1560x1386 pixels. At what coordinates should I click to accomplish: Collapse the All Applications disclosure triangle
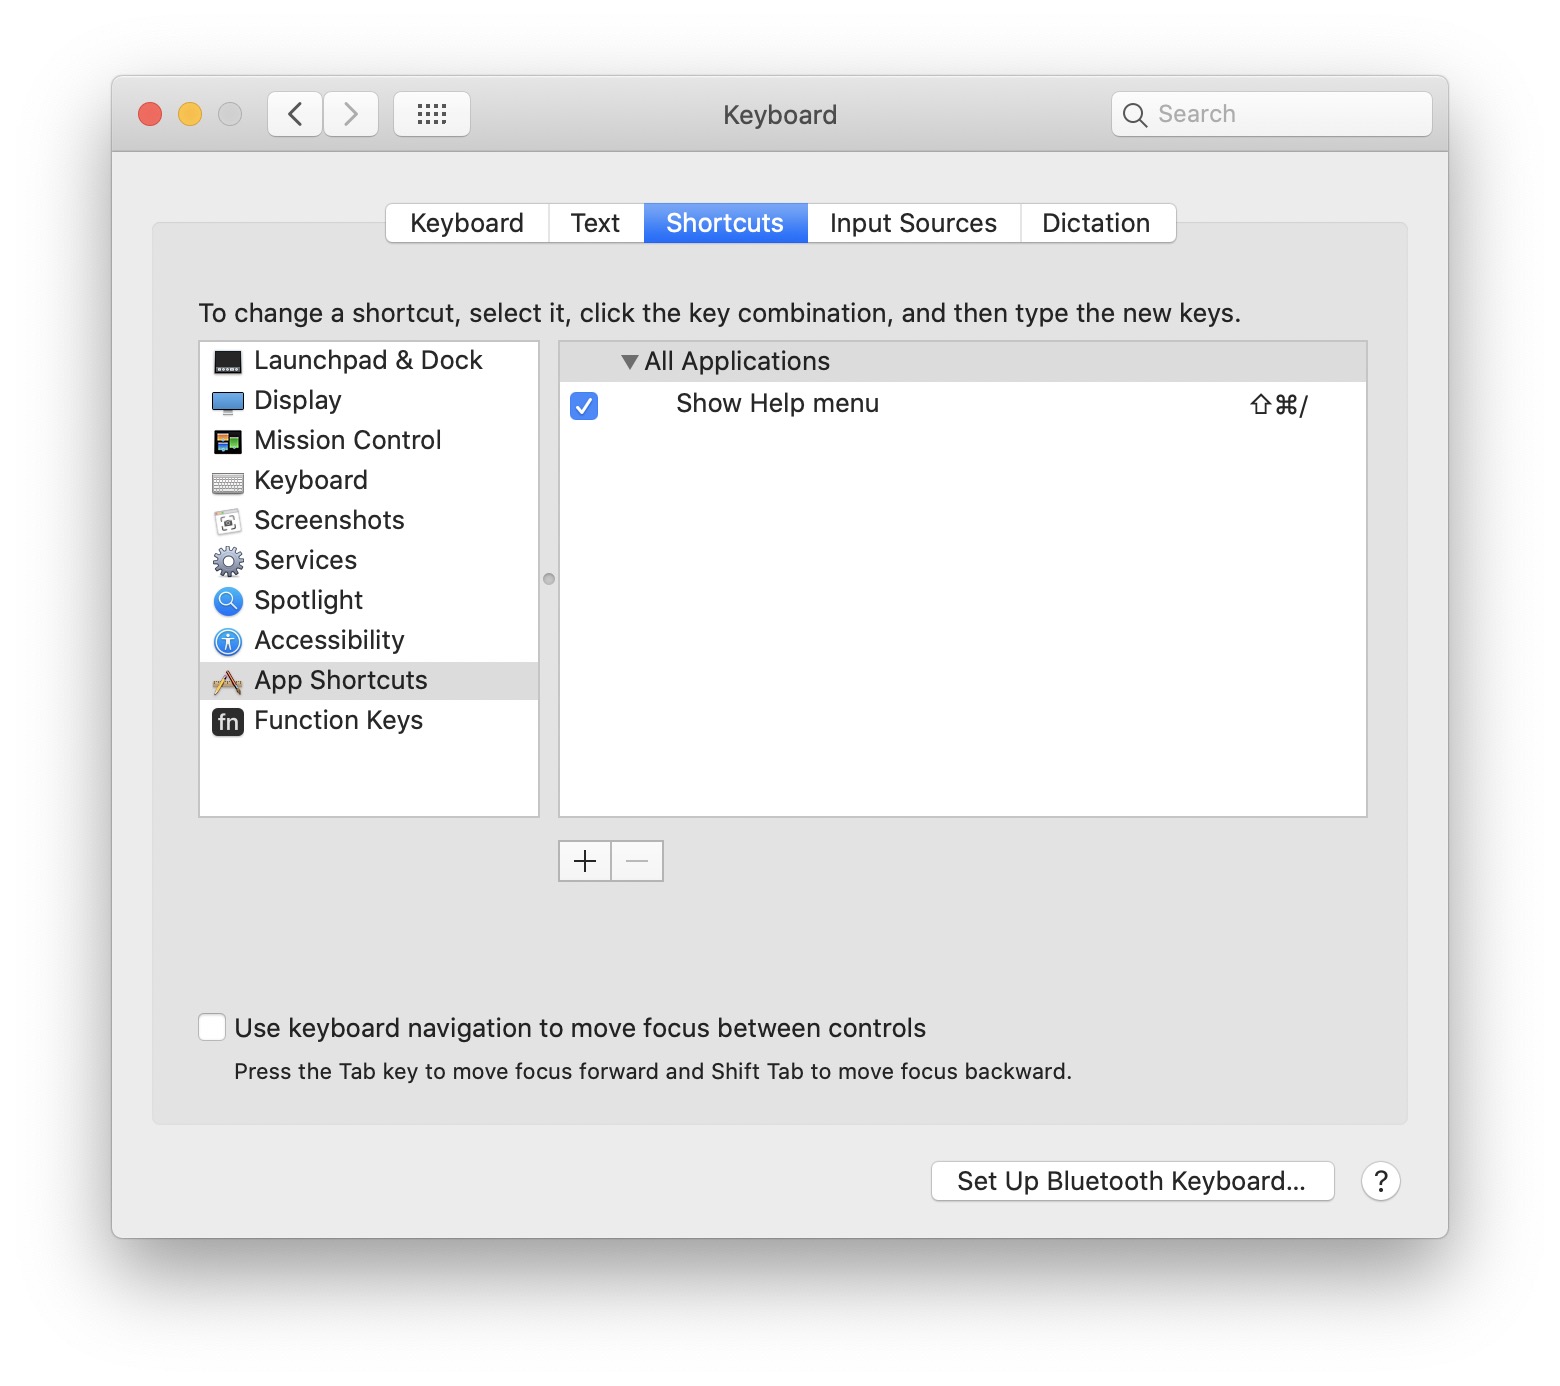pos(629,362)
